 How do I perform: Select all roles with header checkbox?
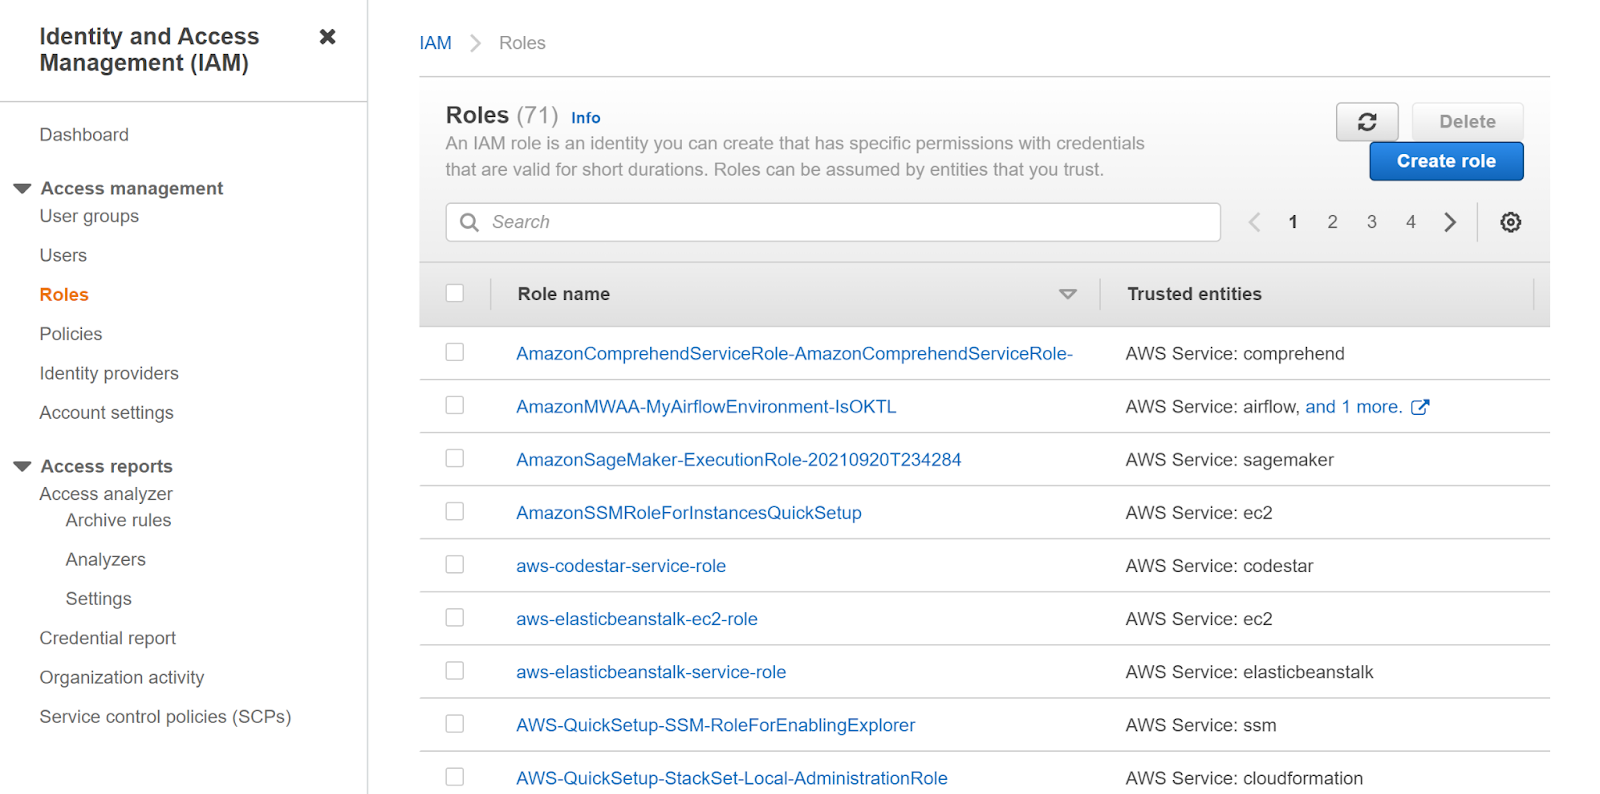tap(455, 293)
